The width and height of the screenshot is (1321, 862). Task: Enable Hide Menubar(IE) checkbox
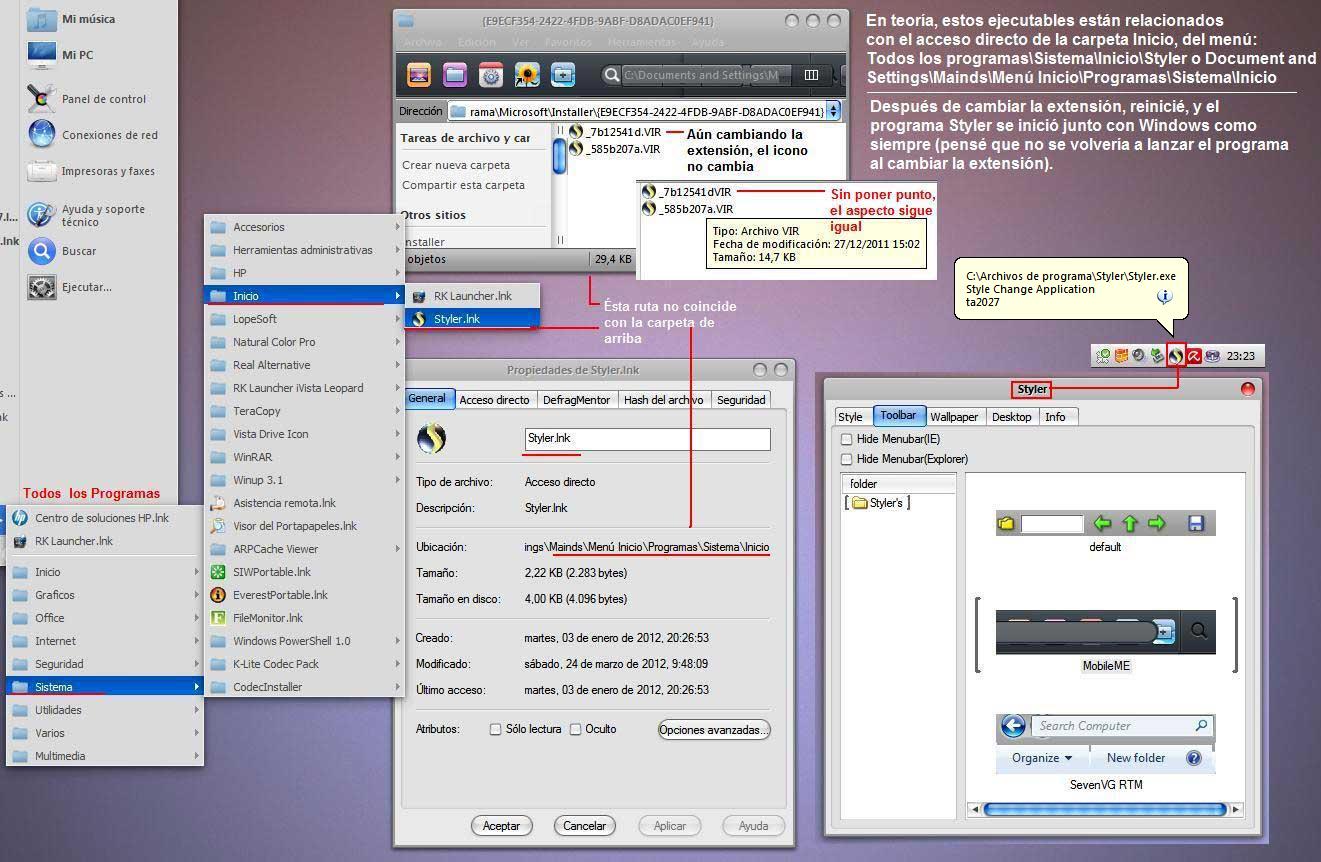tap(847, 439)
